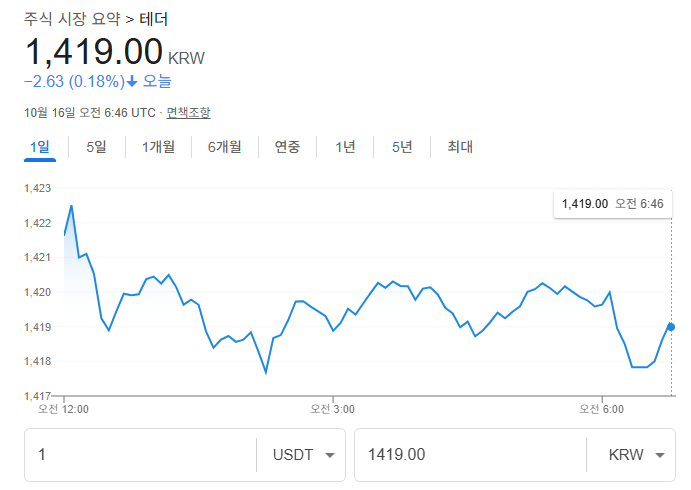
Task: Click the chart peak near 오전 12:00
Action: click(x=71, y=206)
